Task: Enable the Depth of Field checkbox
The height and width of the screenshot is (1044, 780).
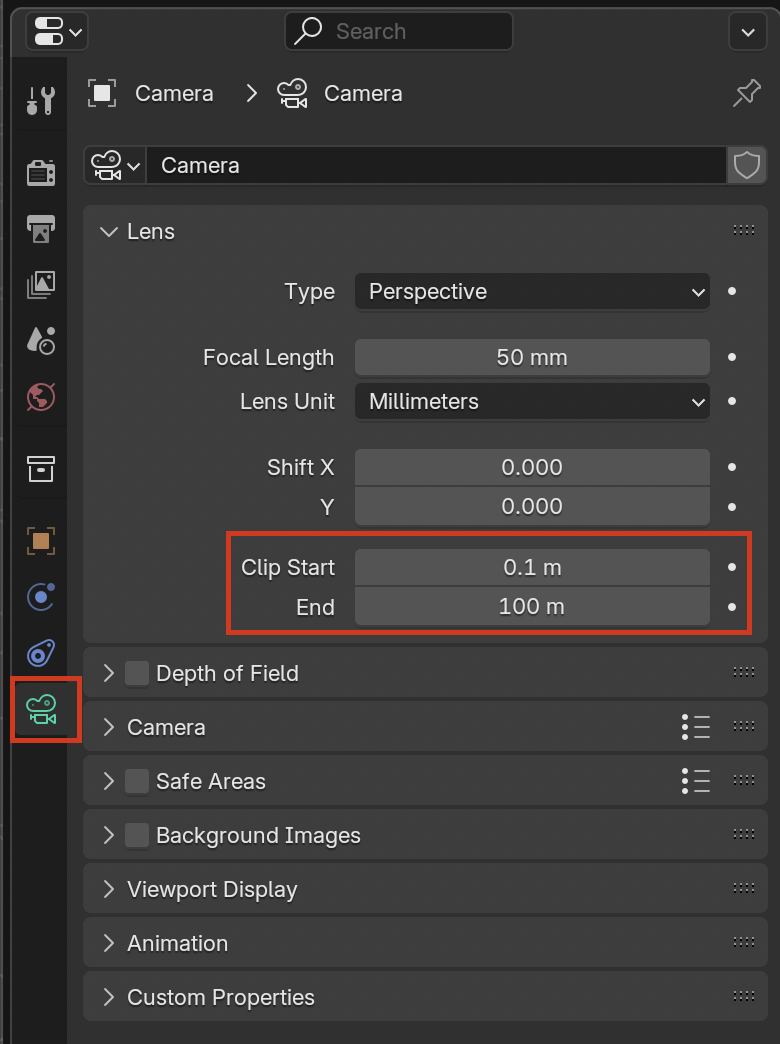Action: 135,673
